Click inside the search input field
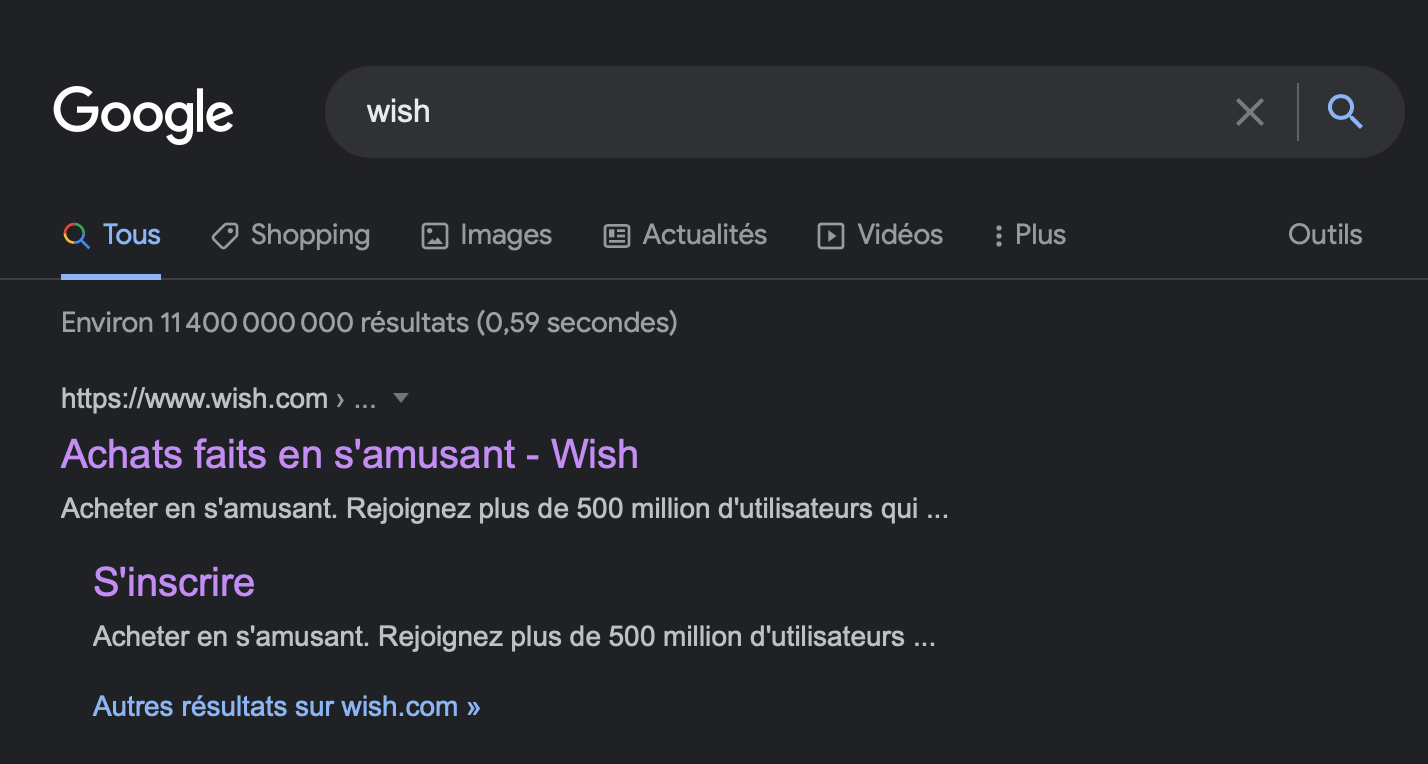The height and width of the screenshot is (764, 1428). coord(700,112)
